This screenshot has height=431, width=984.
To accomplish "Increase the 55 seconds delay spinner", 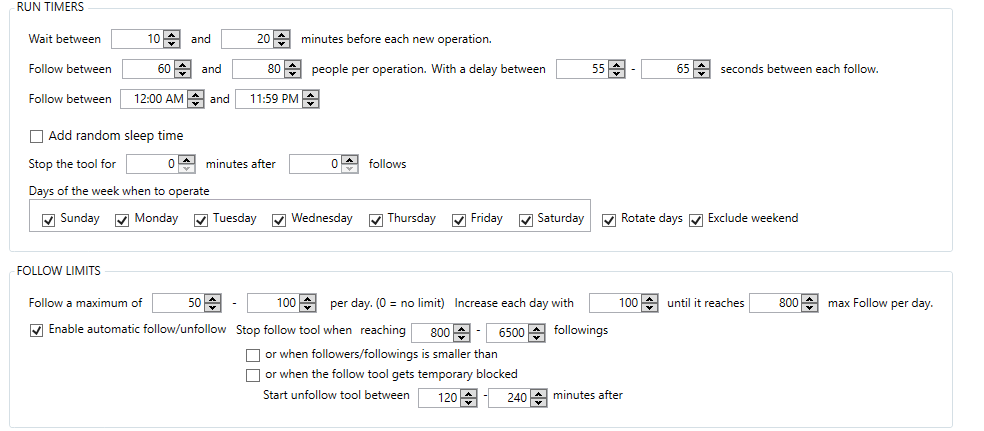I will [617, 65].
